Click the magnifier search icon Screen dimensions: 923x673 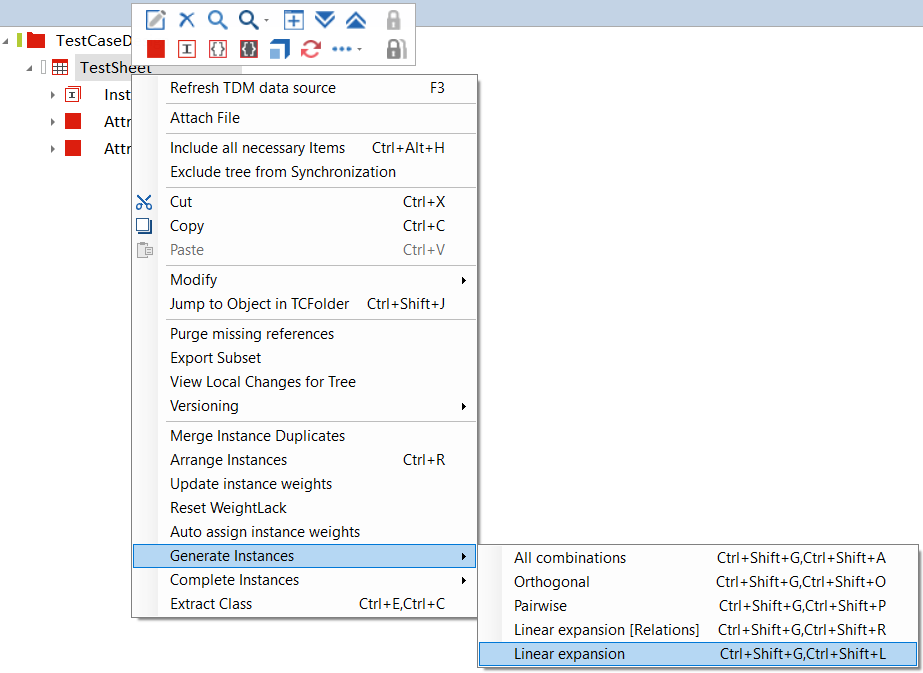pos(217,19)
